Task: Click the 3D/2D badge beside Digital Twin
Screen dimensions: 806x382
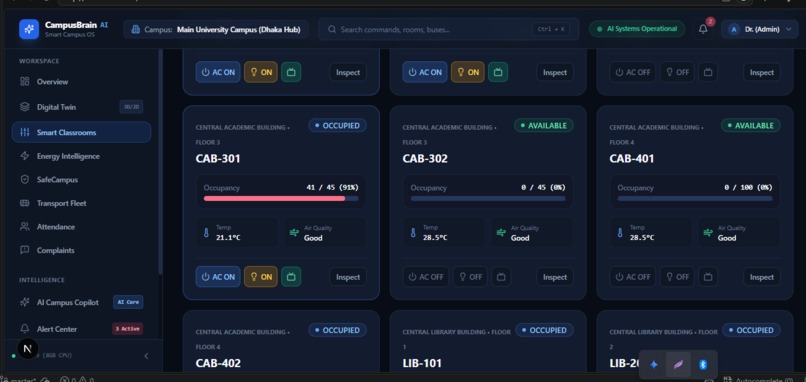Action: 131,107
